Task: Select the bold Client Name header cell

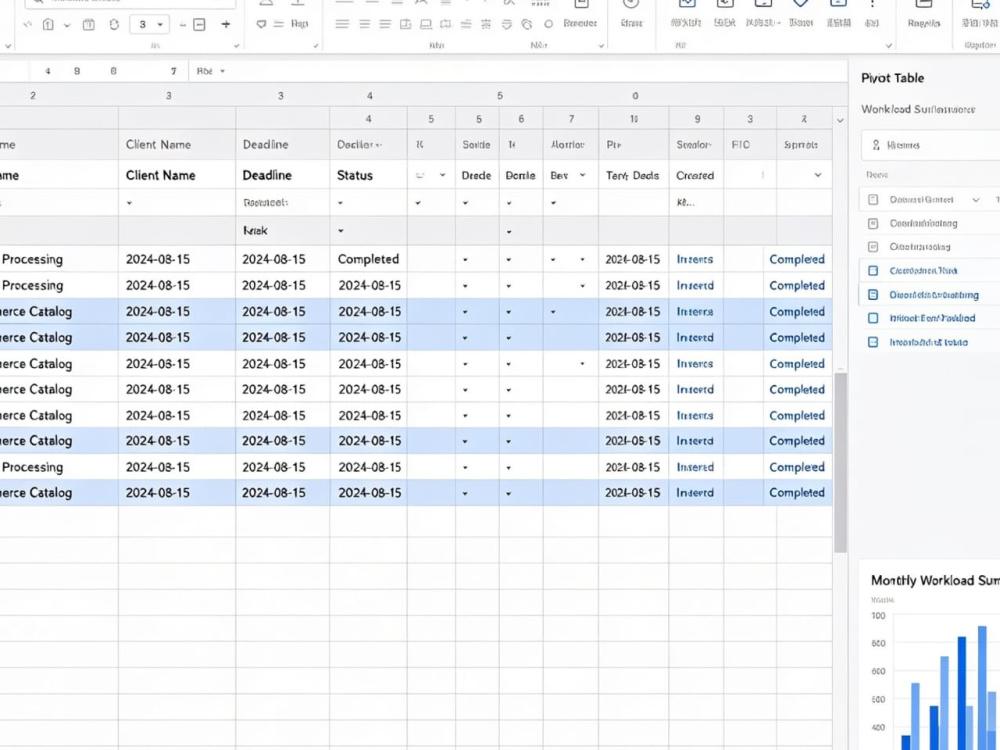Action: (x=177, y=175)
